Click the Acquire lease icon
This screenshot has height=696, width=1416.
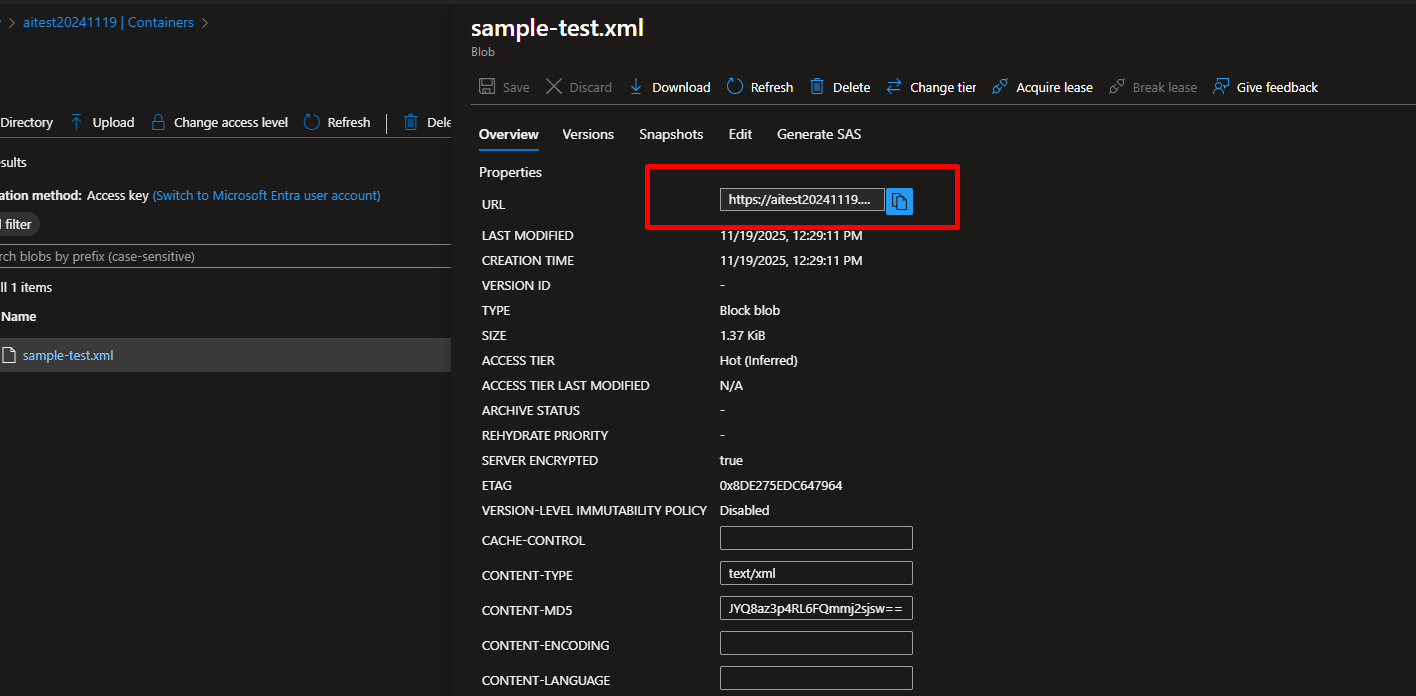pyautogui.click(x=1000, y=87)
